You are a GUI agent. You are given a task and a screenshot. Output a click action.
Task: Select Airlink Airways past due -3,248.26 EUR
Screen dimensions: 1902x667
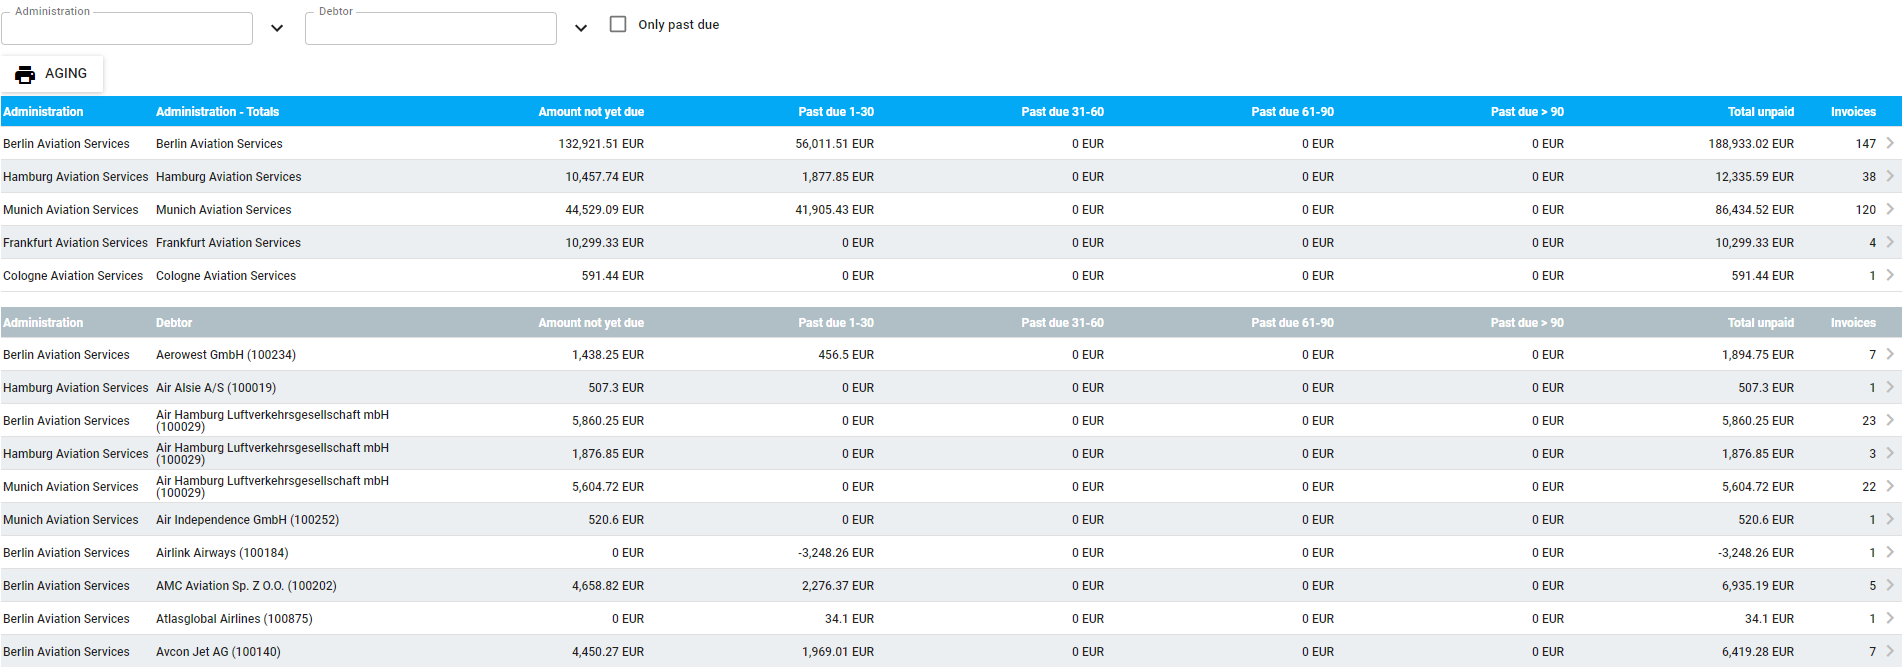pos(836,553)
